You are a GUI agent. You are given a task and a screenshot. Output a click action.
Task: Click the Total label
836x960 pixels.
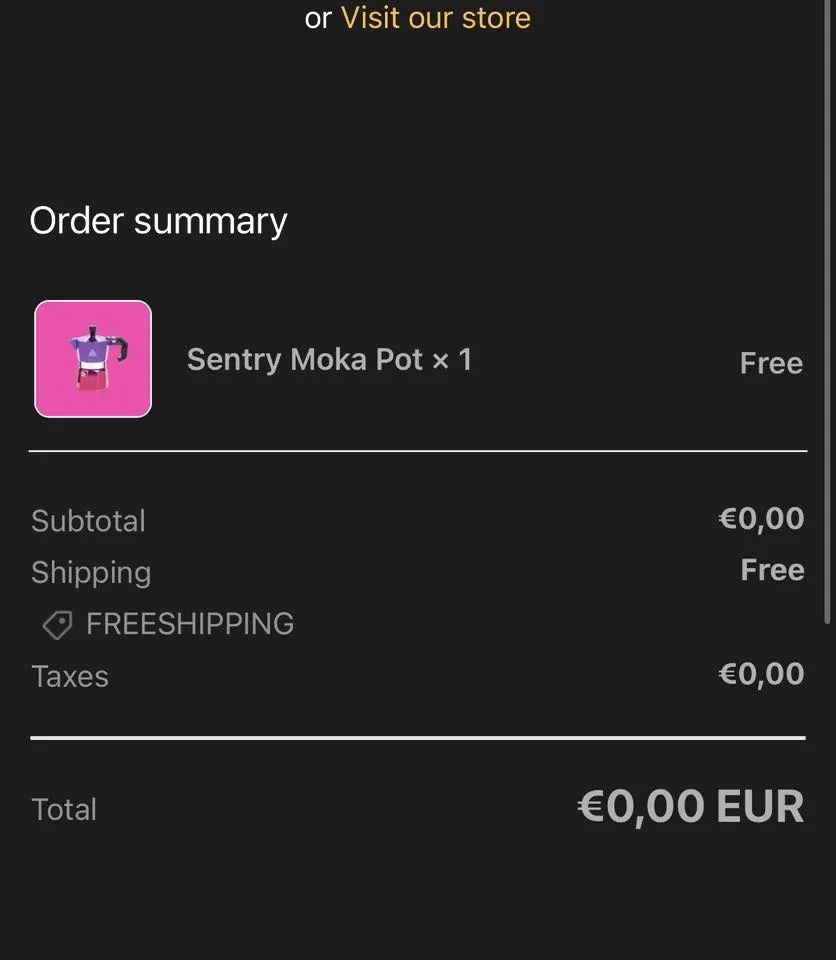[x=64, y=809]
